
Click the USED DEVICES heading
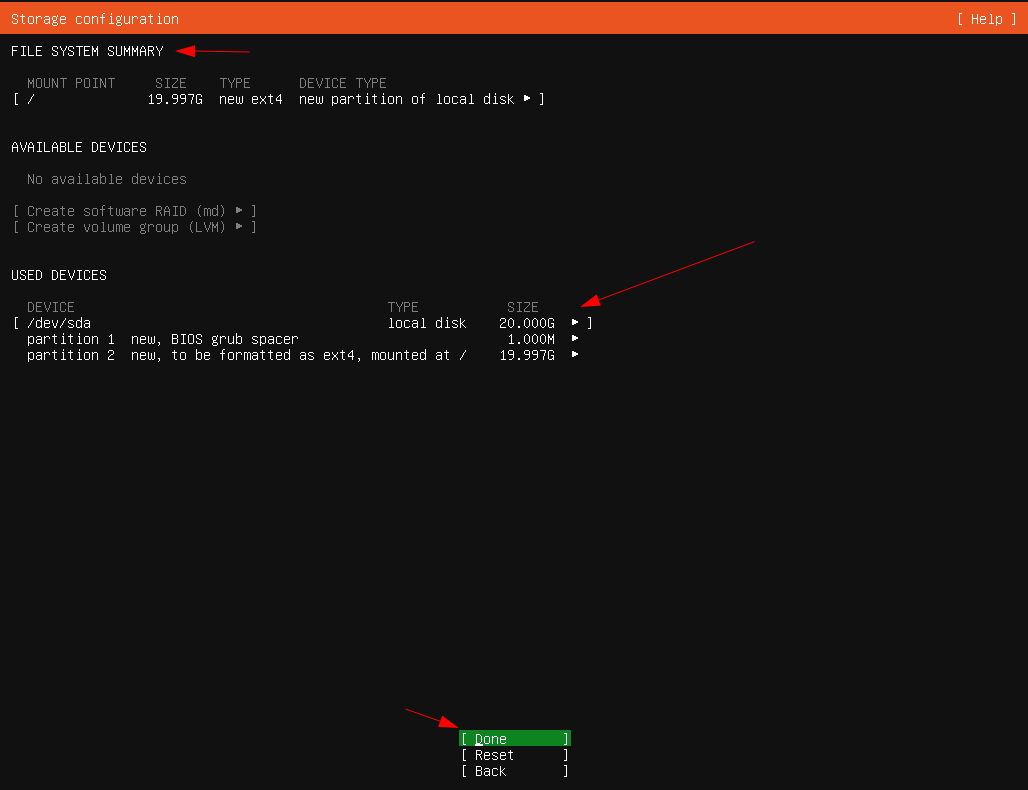pyautogui.click(x=59, y=275)
